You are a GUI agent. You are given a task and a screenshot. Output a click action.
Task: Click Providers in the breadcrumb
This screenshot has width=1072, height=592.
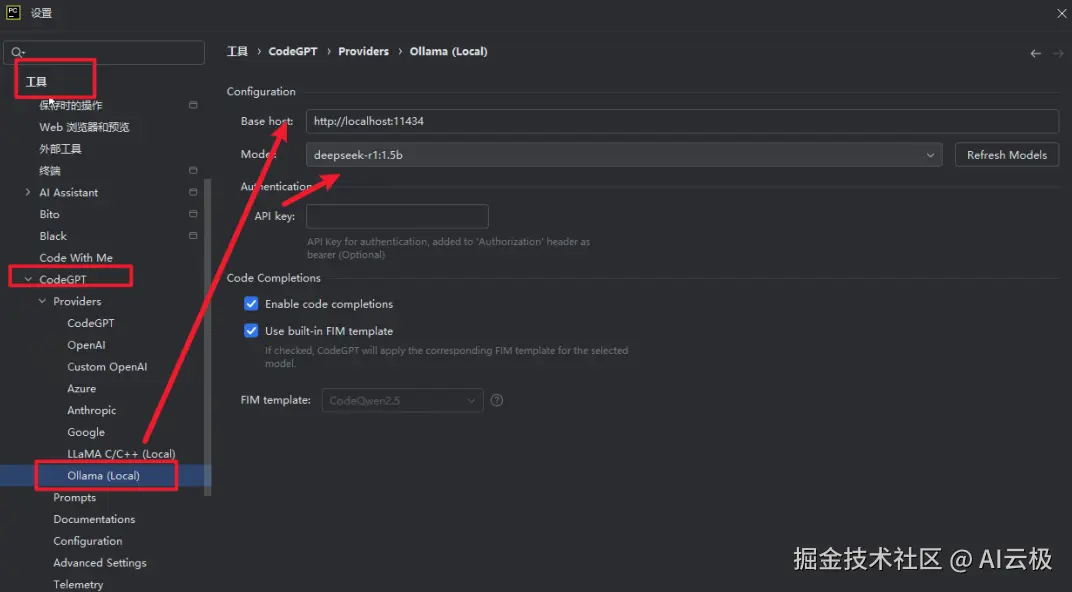click(x=363, y=51)
